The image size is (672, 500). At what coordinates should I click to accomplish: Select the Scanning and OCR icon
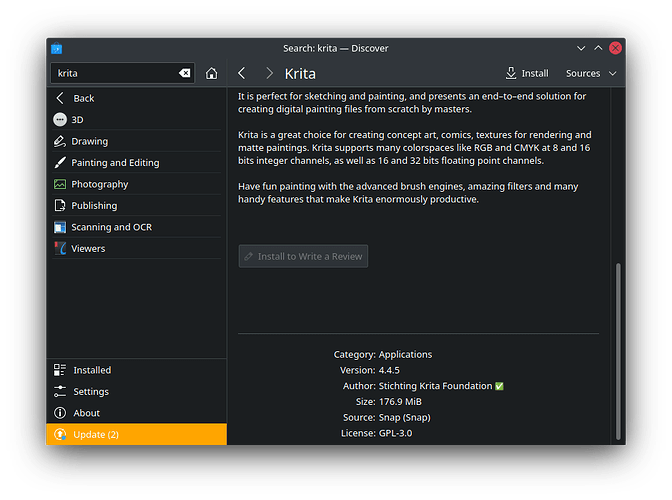tap(60, 227)
